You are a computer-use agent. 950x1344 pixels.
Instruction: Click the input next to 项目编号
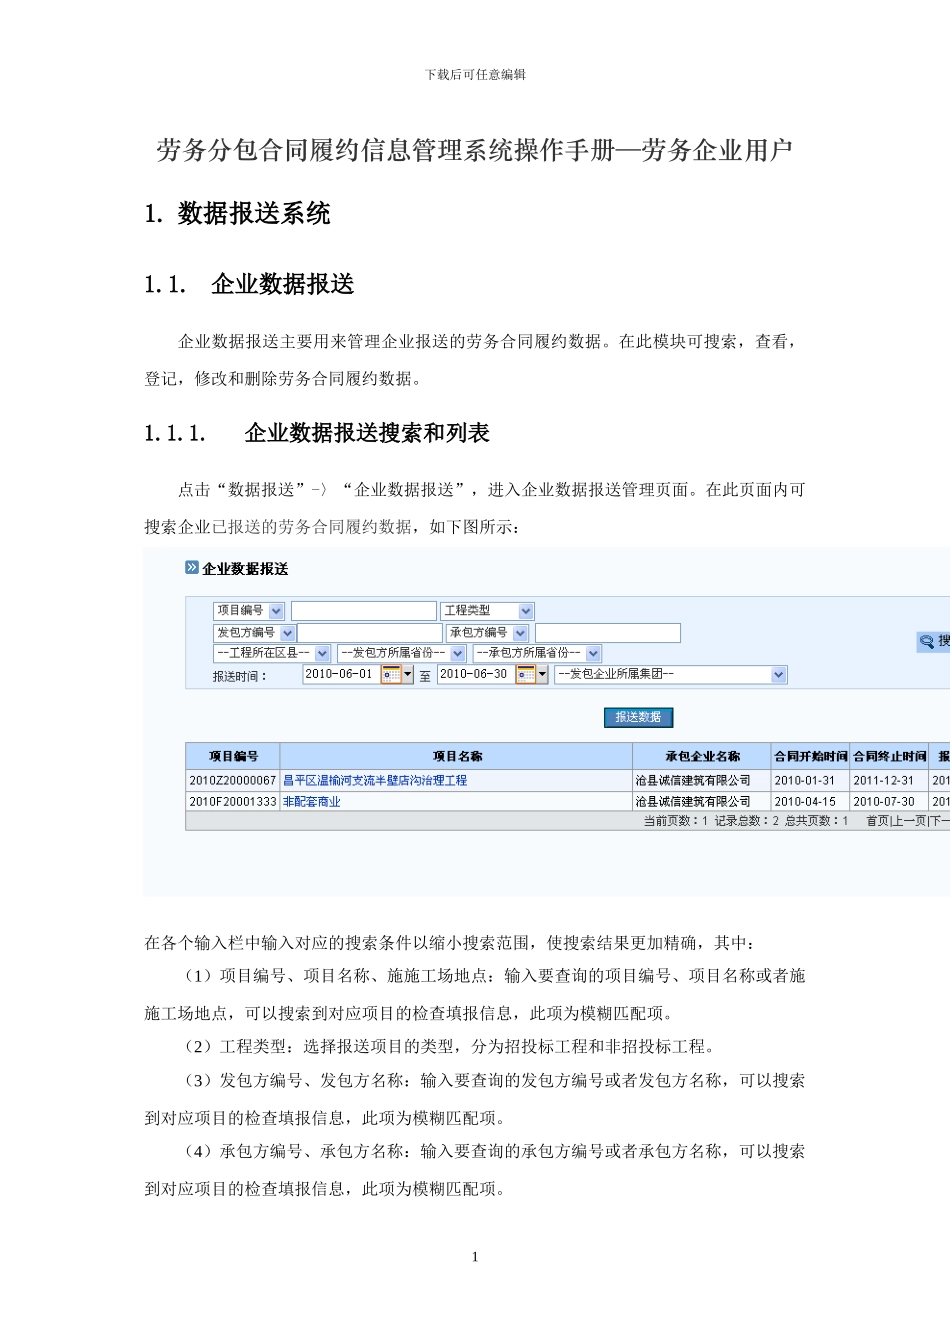[x=364, y=611]
